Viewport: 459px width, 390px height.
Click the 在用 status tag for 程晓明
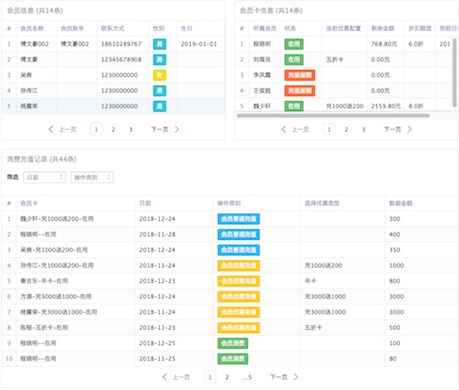(294, 44)
